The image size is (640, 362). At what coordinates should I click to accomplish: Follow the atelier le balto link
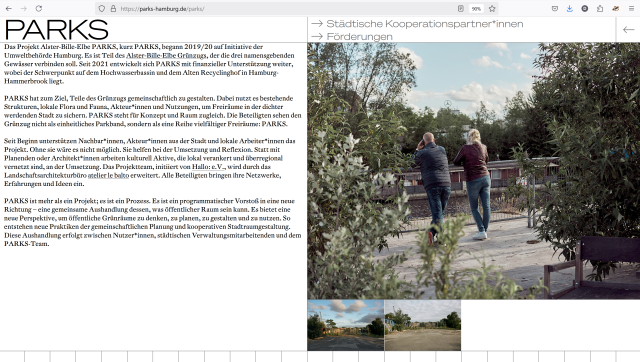108,175
